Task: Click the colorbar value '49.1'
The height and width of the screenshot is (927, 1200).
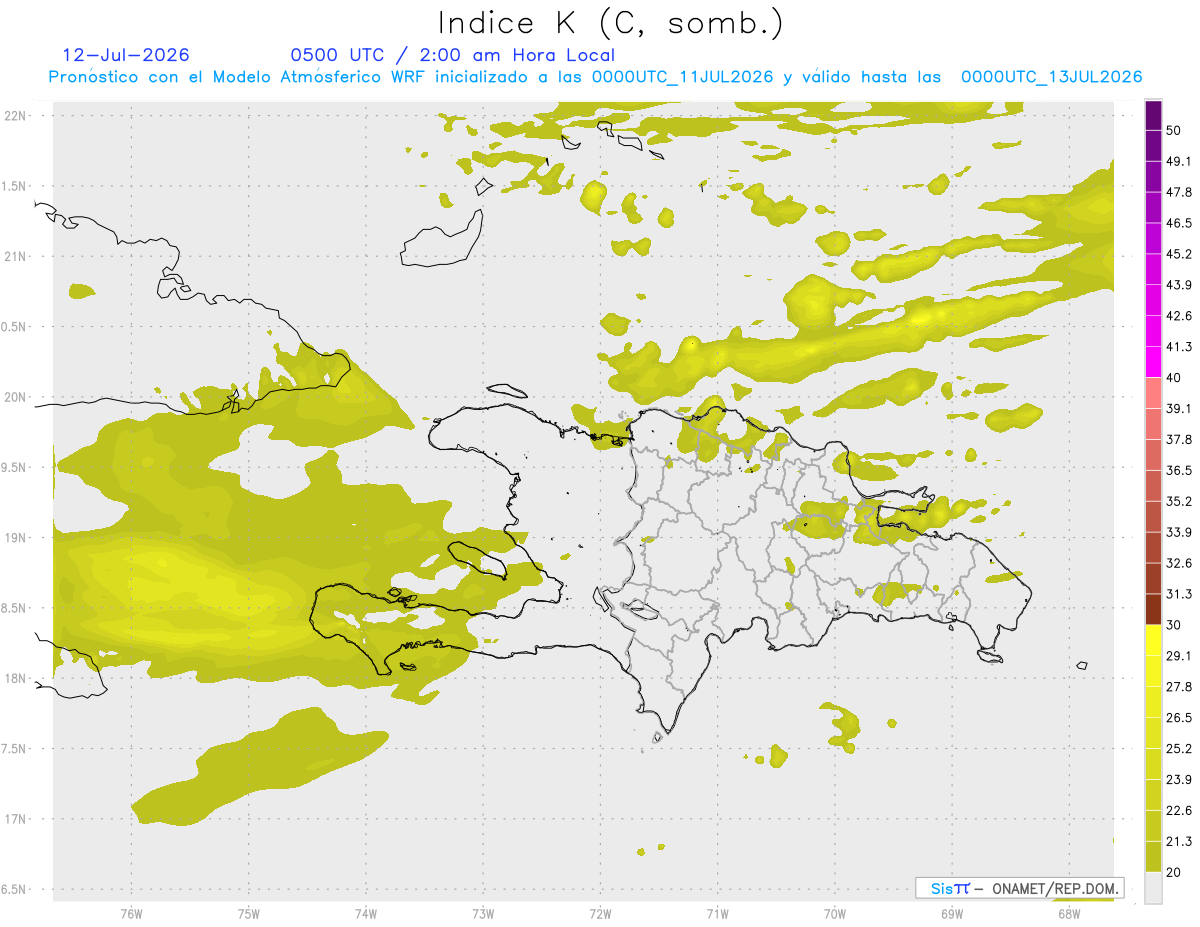Action: (x=1179, y=161)
